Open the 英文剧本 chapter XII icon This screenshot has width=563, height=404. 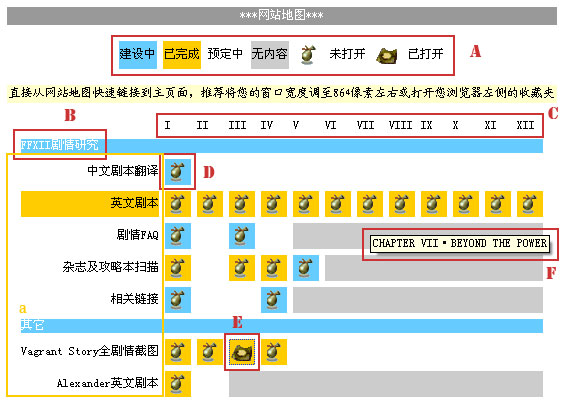click(x=530, y=204)
